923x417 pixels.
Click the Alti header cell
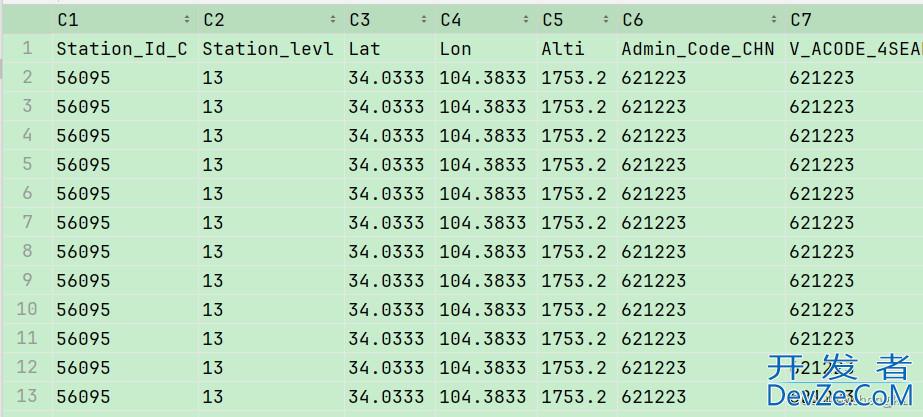[x=563, y=48]
